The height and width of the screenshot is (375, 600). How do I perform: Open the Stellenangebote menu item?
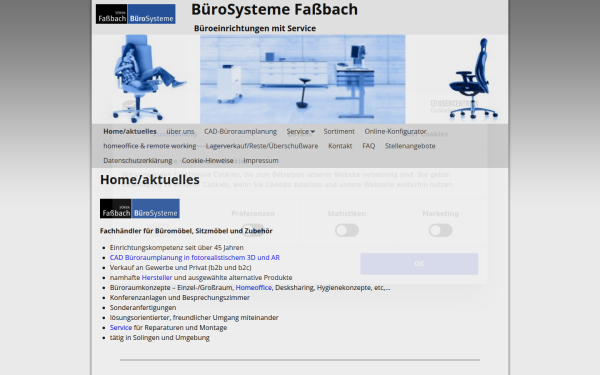tap(410, 146)
